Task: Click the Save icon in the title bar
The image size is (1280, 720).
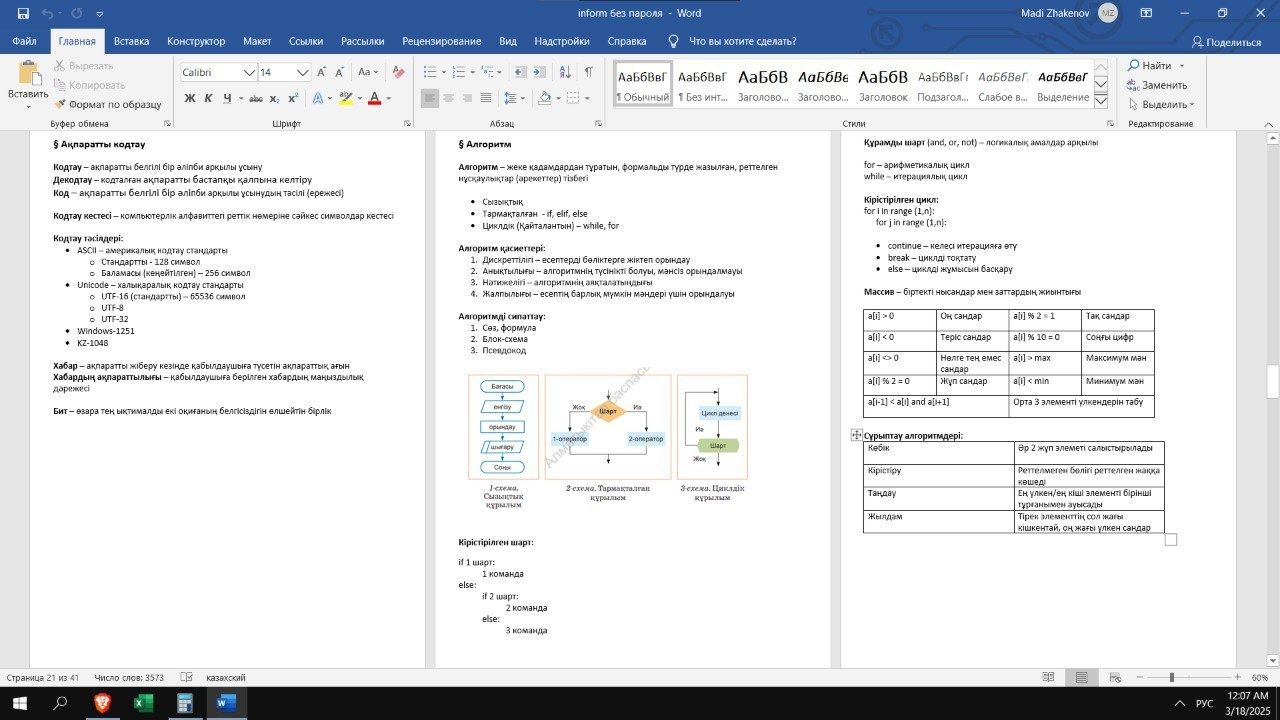Action: (23, 13)
